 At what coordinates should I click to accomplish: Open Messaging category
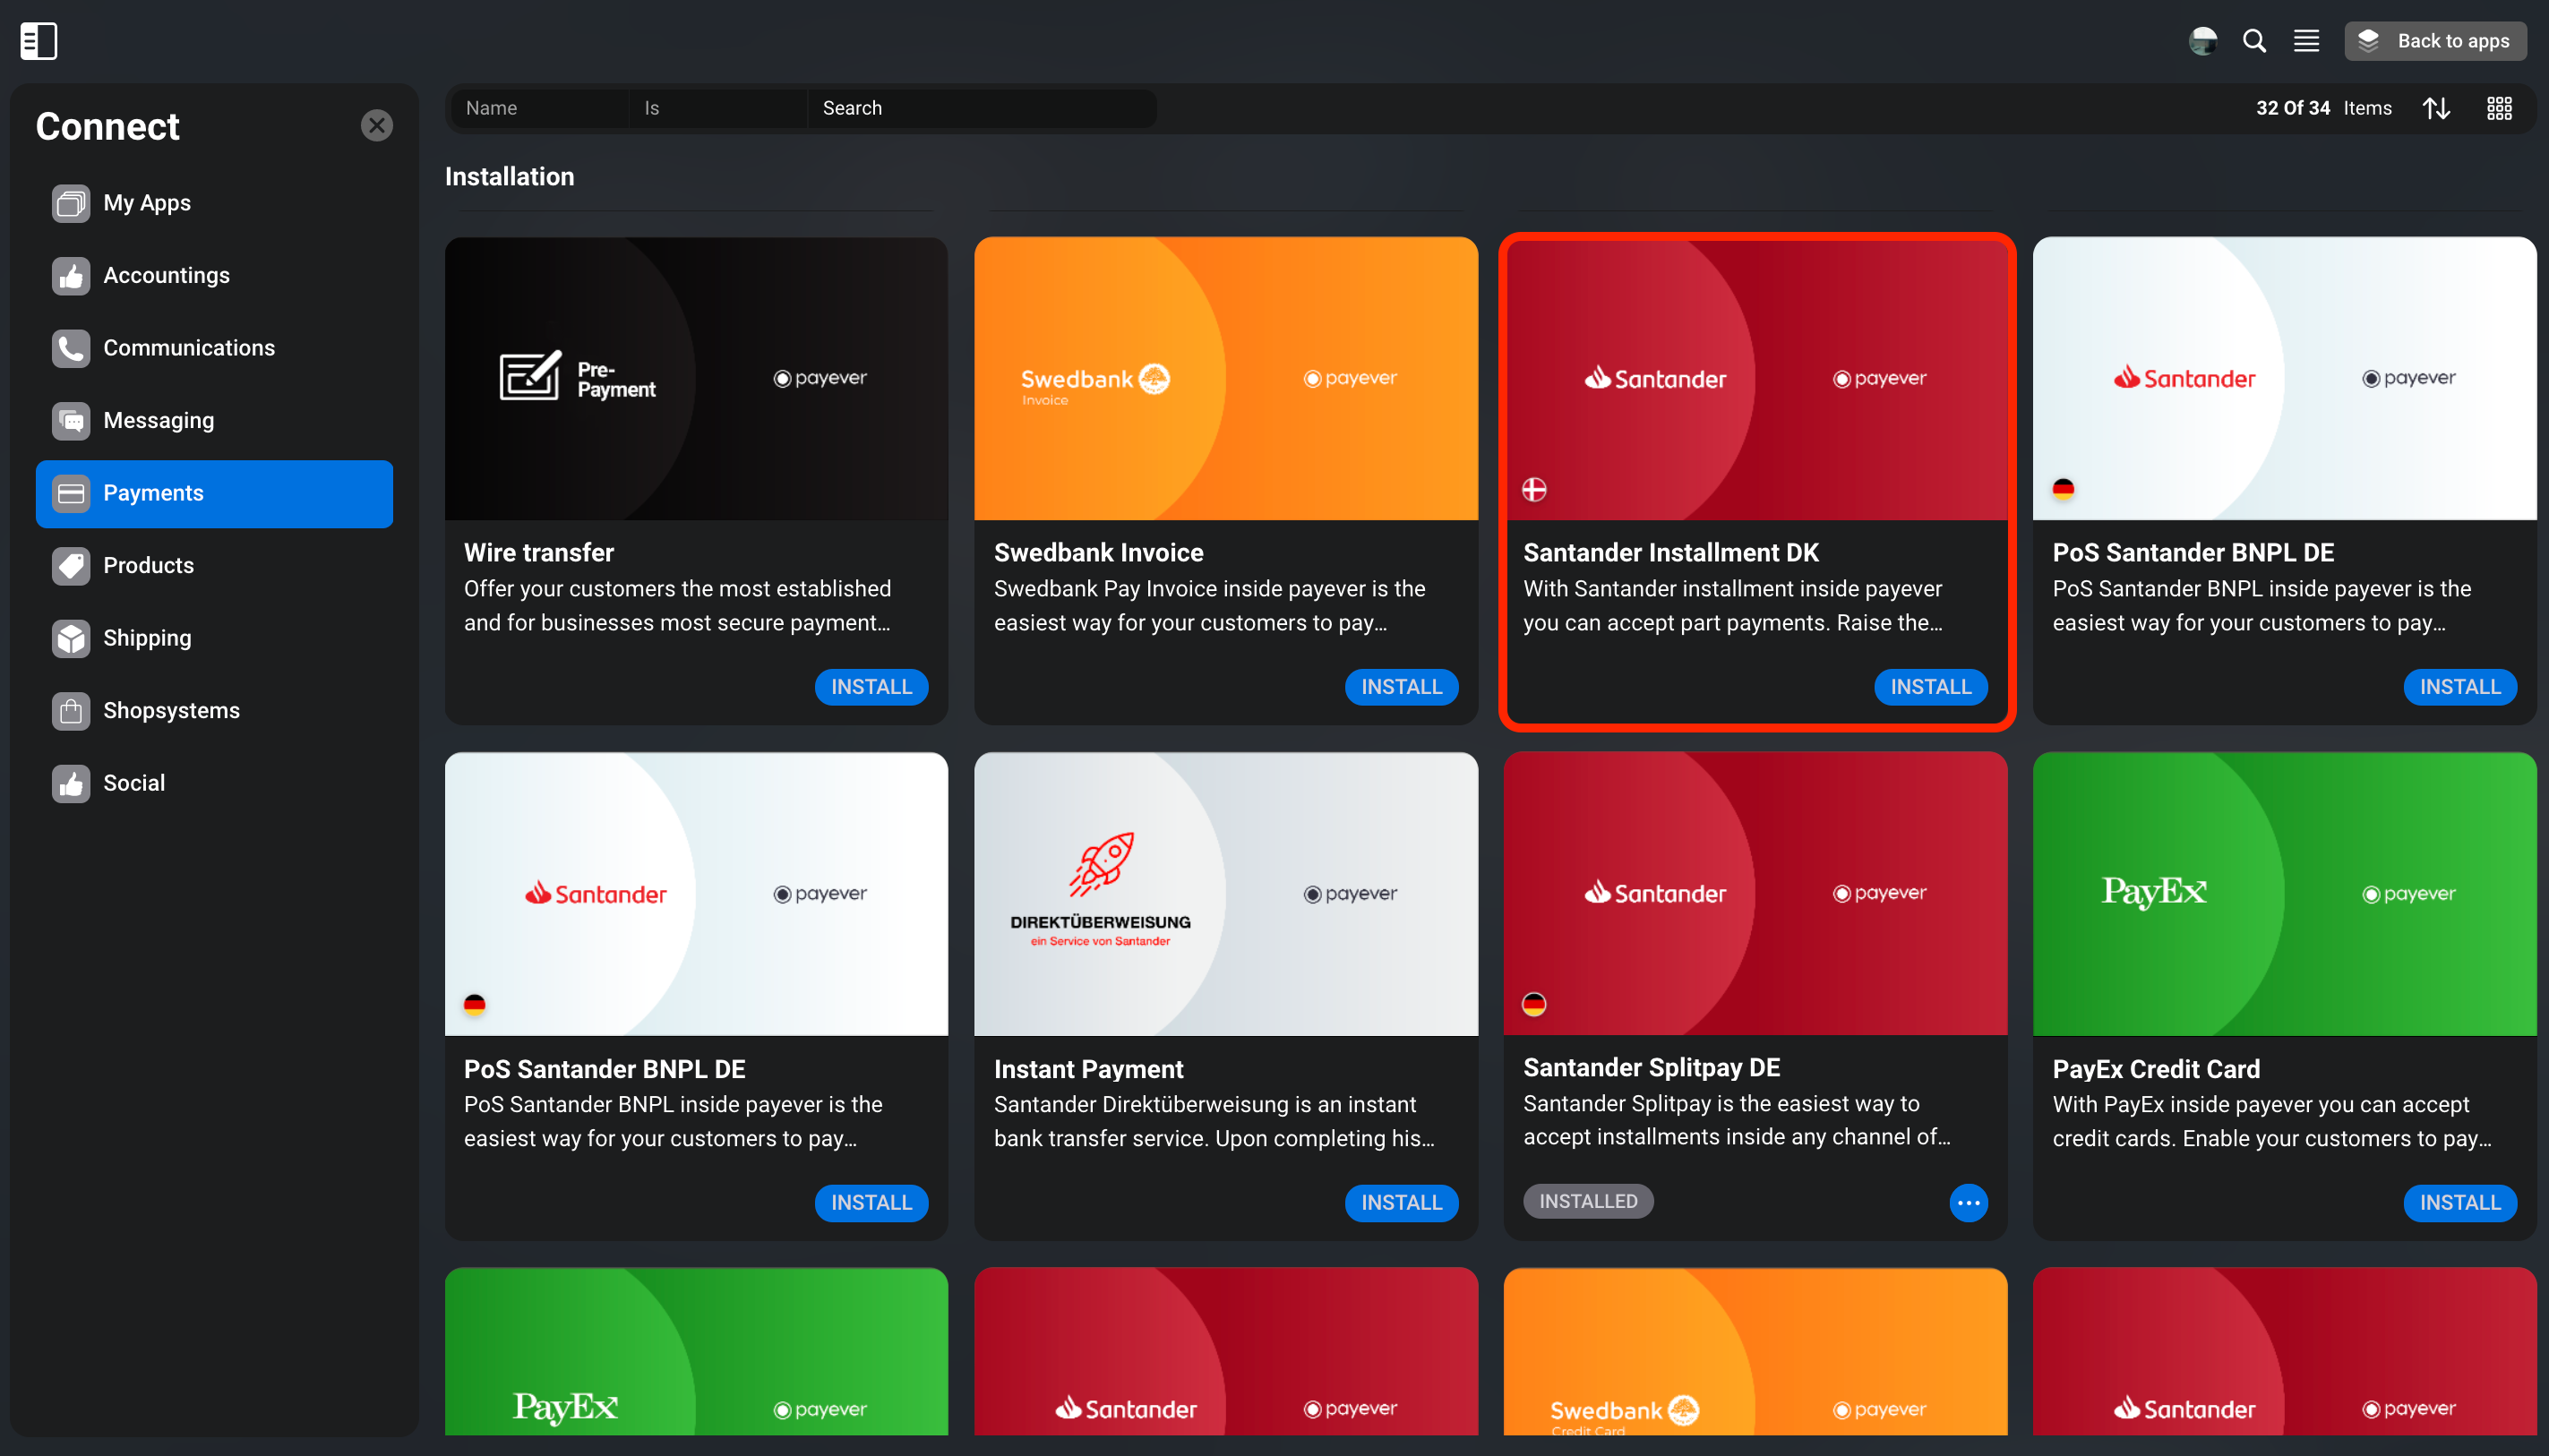click(214, 421)
